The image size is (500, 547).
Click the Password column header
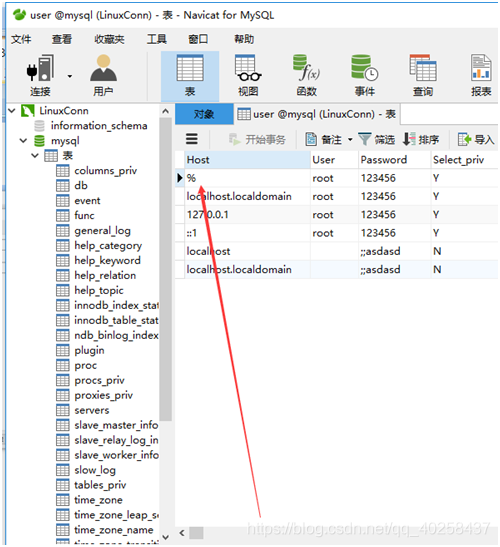pyautogui.click(x=395, y=160)
